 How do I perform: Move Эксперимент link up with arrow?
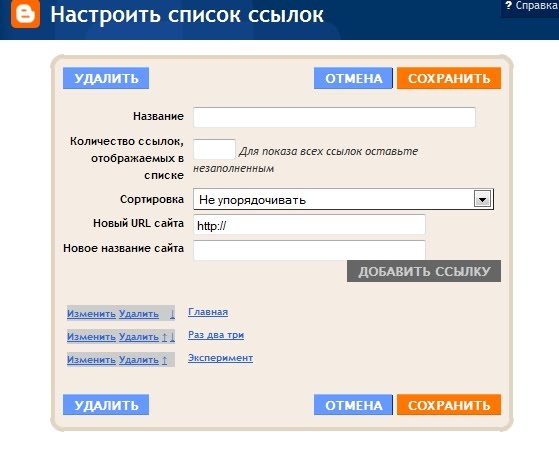coord(164,360)
